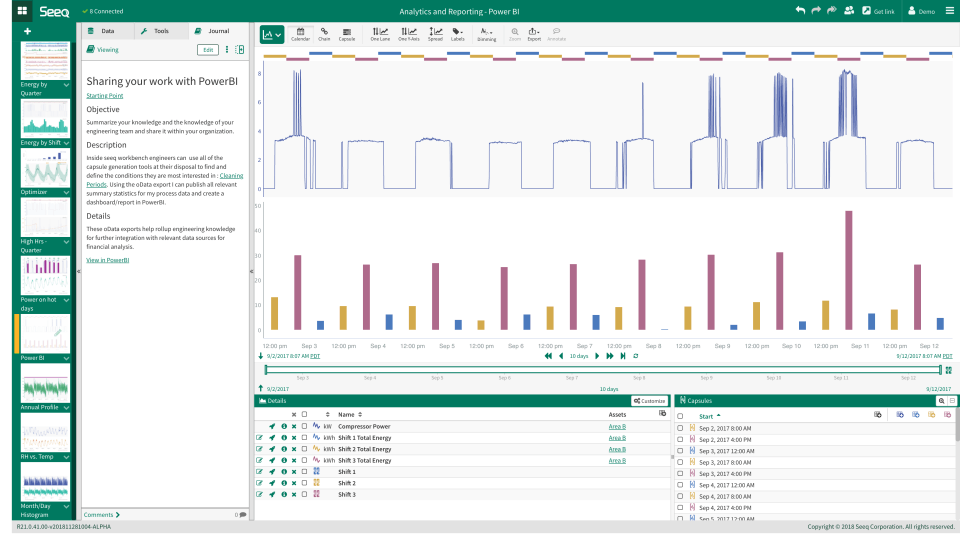Toggle the journal panel layout icon

tap(239, 50)
